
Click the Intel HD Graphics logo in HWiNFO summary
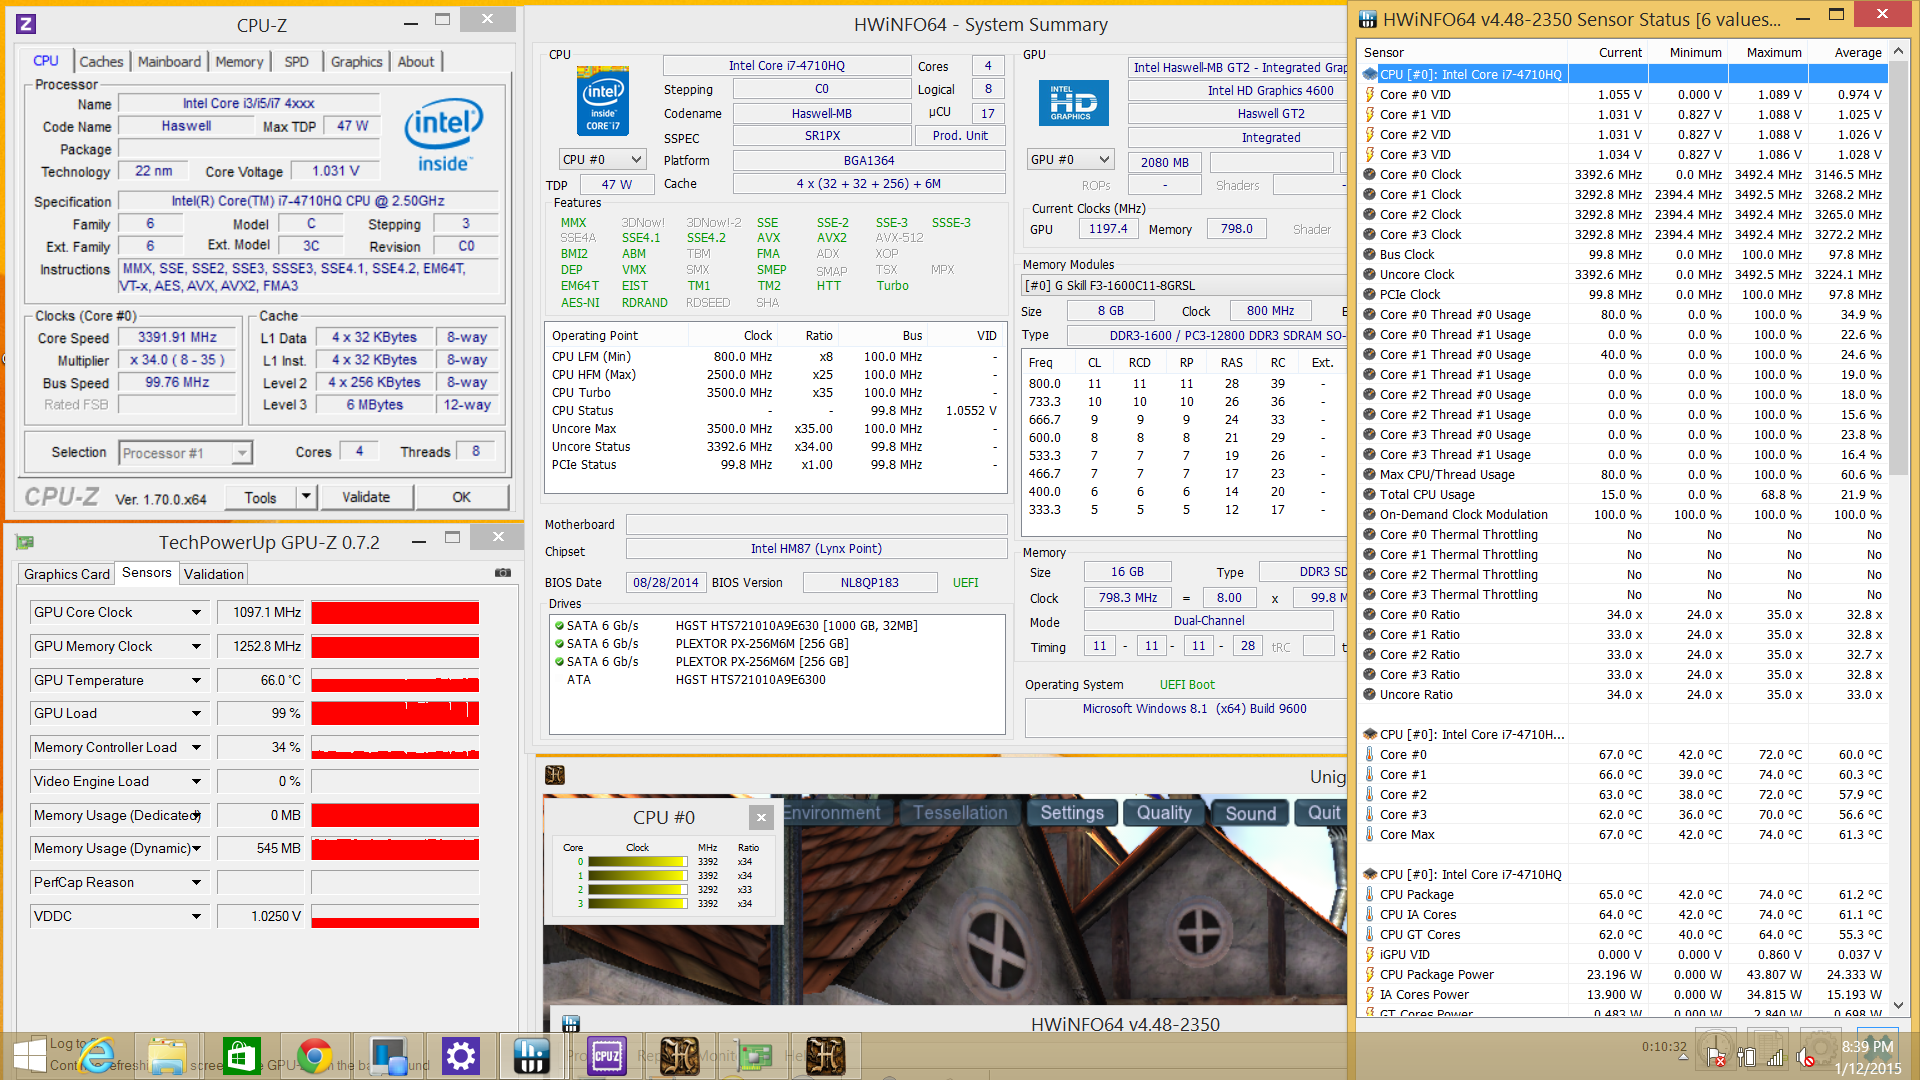[x=1073, y=103]
